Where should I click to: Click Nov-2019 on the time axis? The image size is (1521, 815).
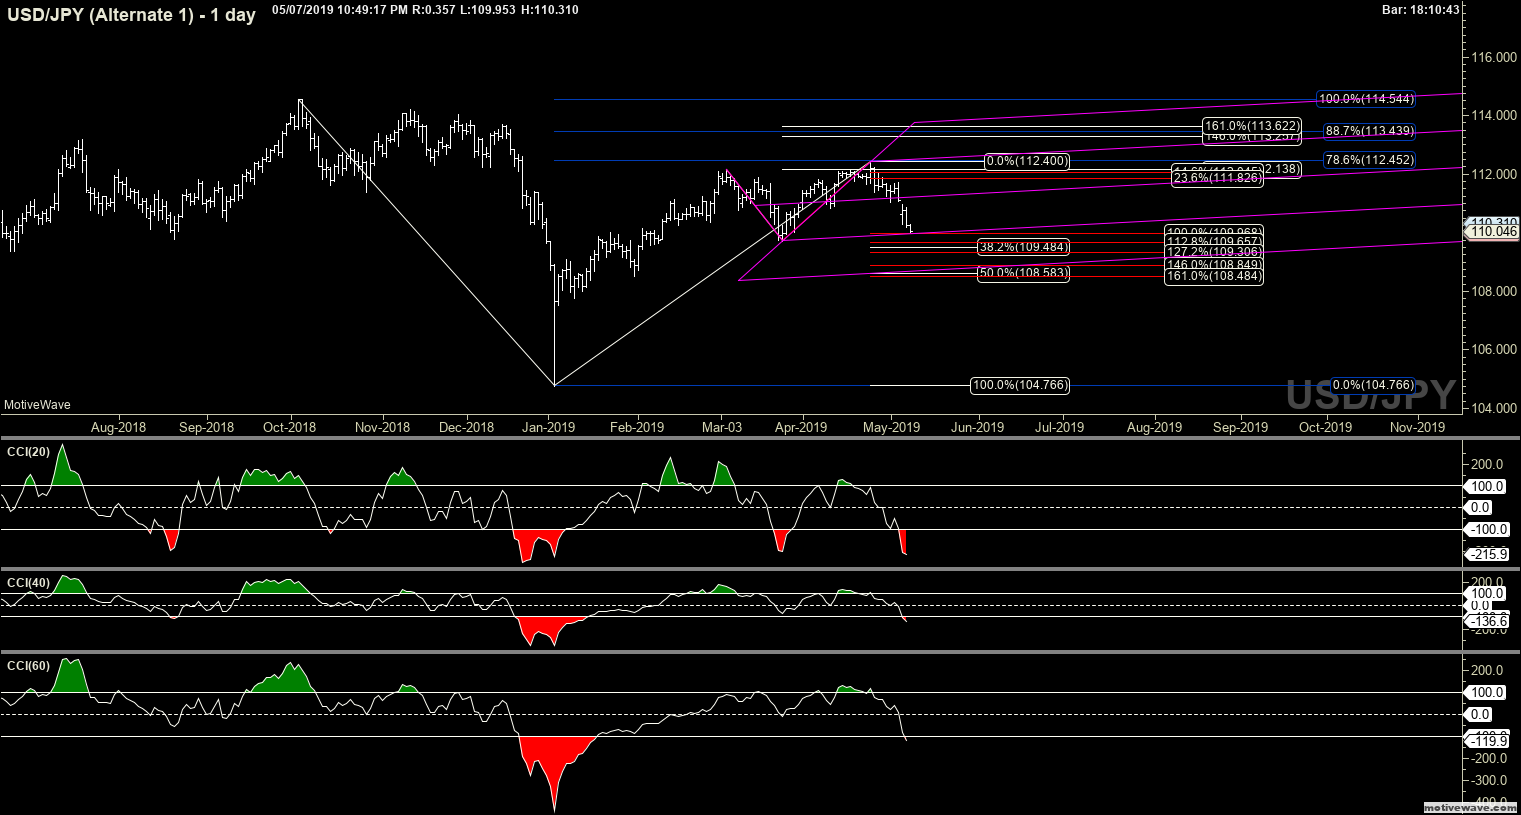(1417, 427)
